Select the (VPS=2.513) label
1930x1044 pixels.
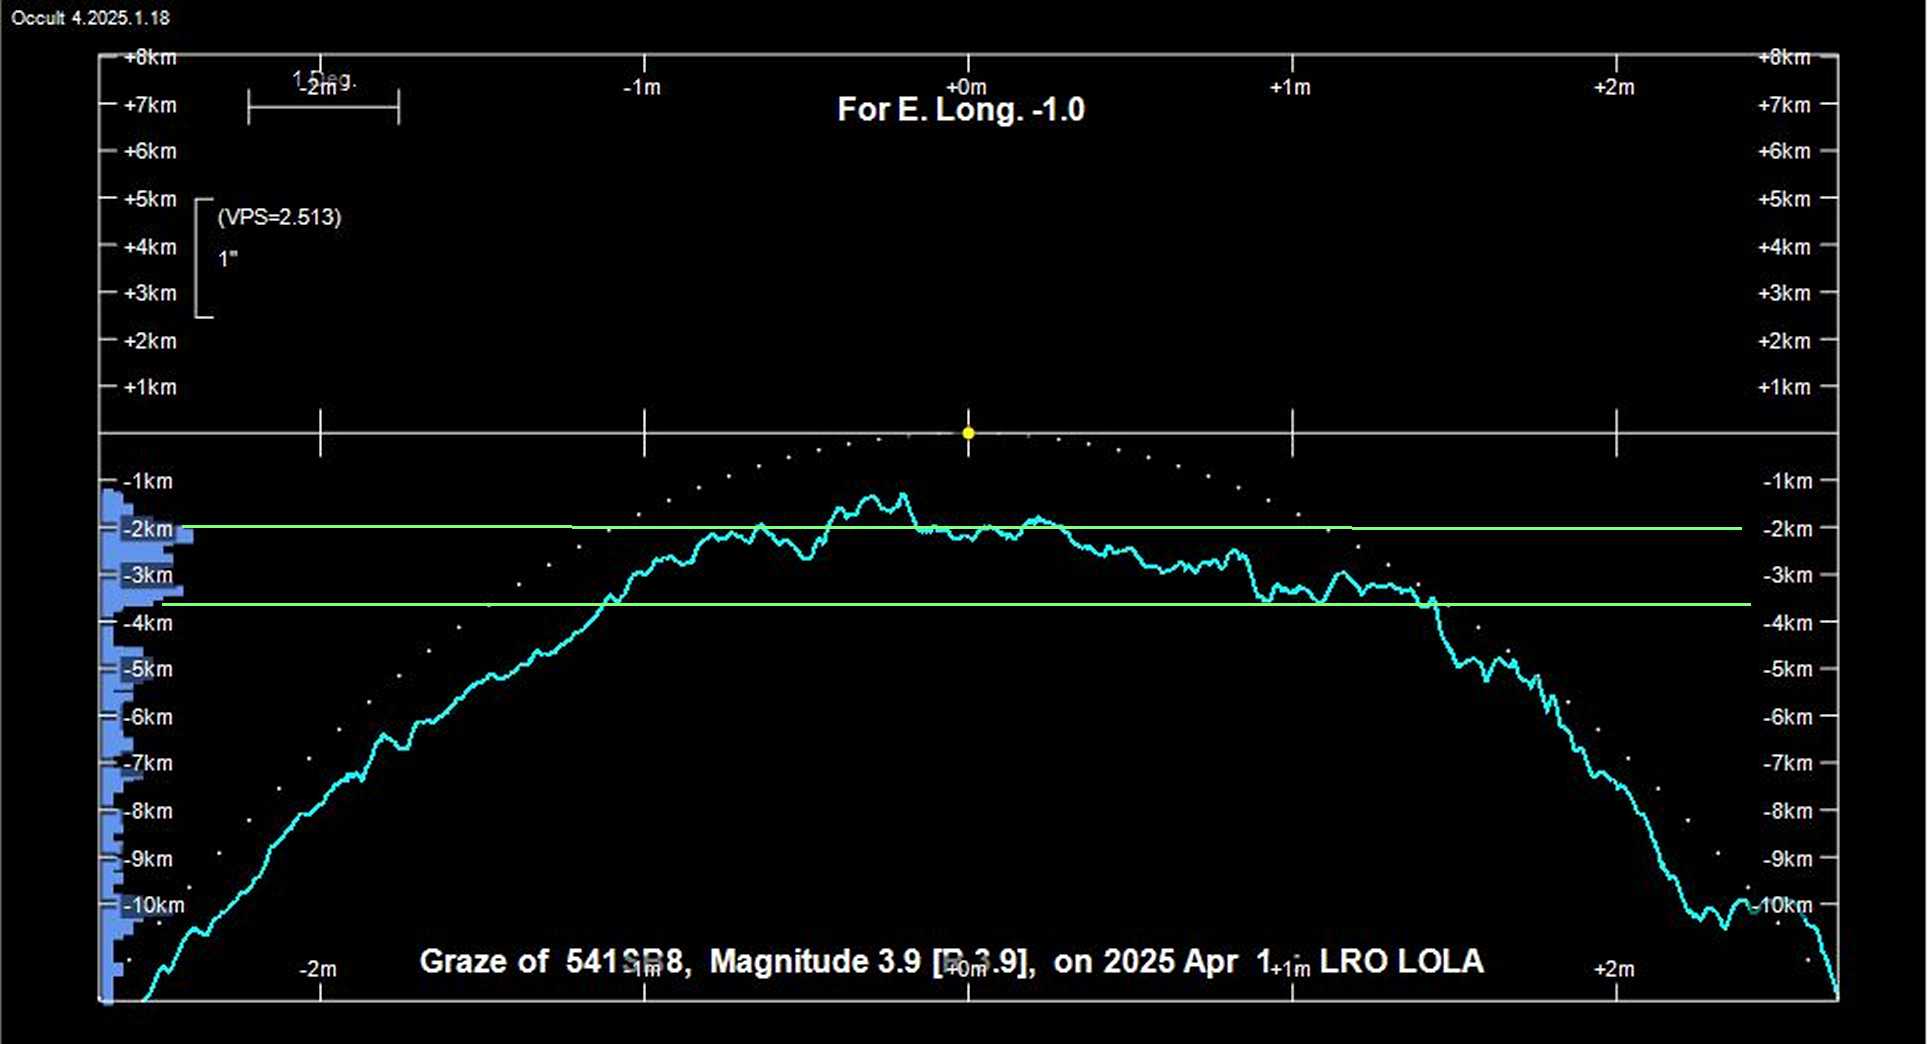pyautogui.click(x=279, y=217)
